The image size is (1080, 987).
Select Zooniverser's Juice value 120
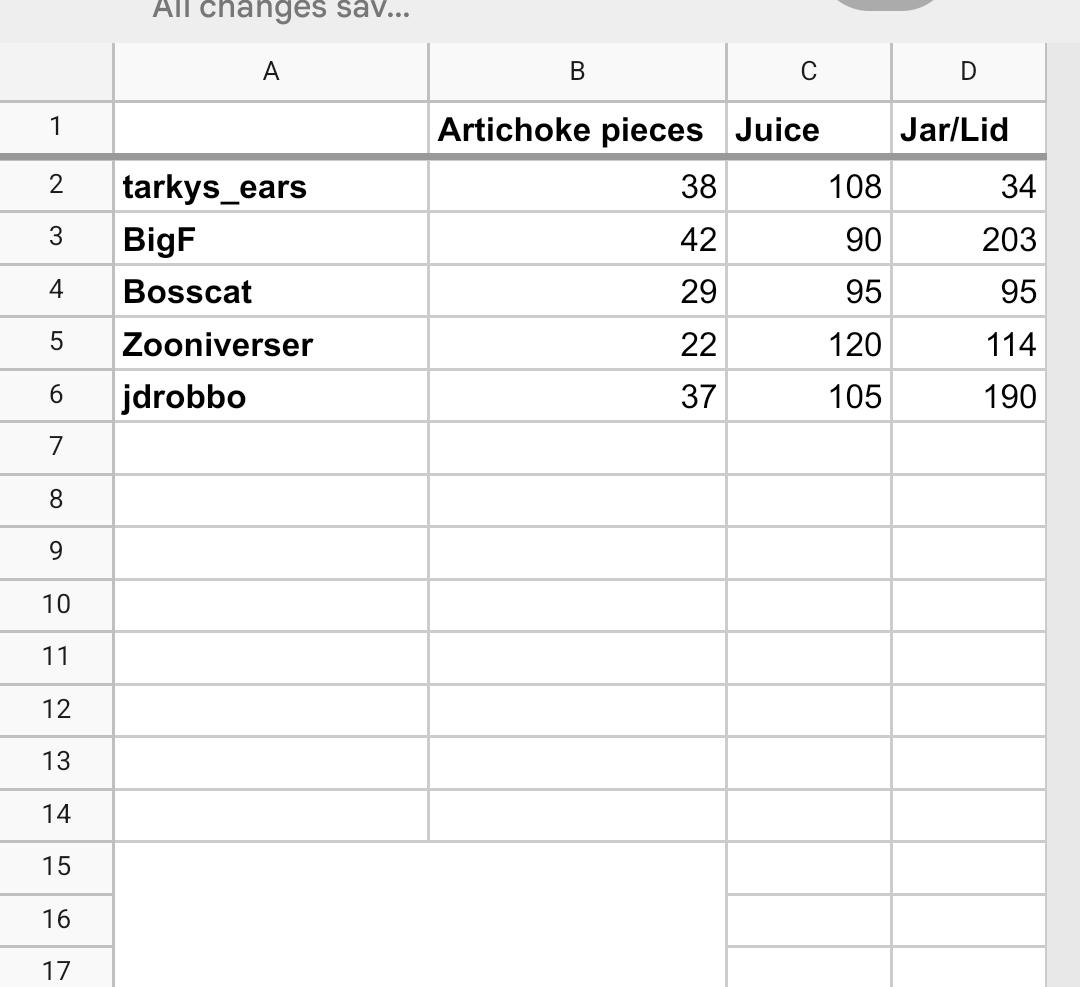[808, 345]
